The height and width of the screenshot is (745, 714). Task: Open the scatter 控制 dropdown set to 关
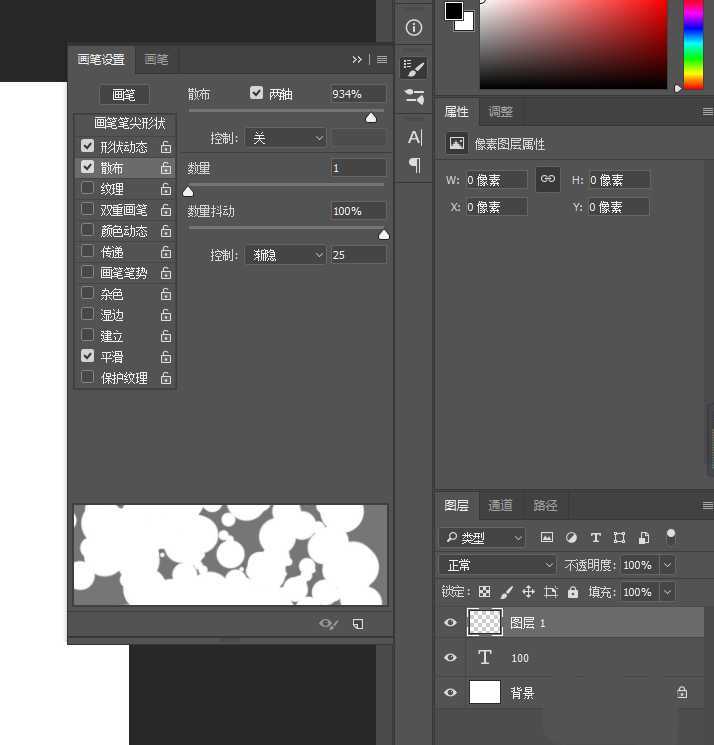click(285, 138)
